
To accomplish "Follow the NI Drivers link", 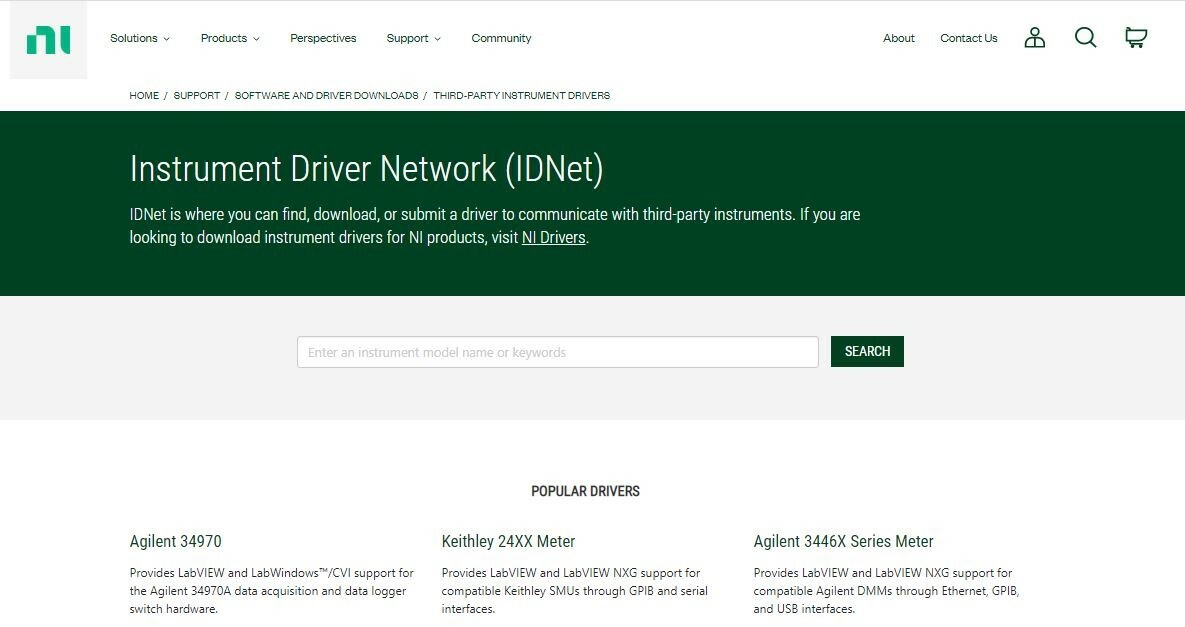I will [553, 237].
